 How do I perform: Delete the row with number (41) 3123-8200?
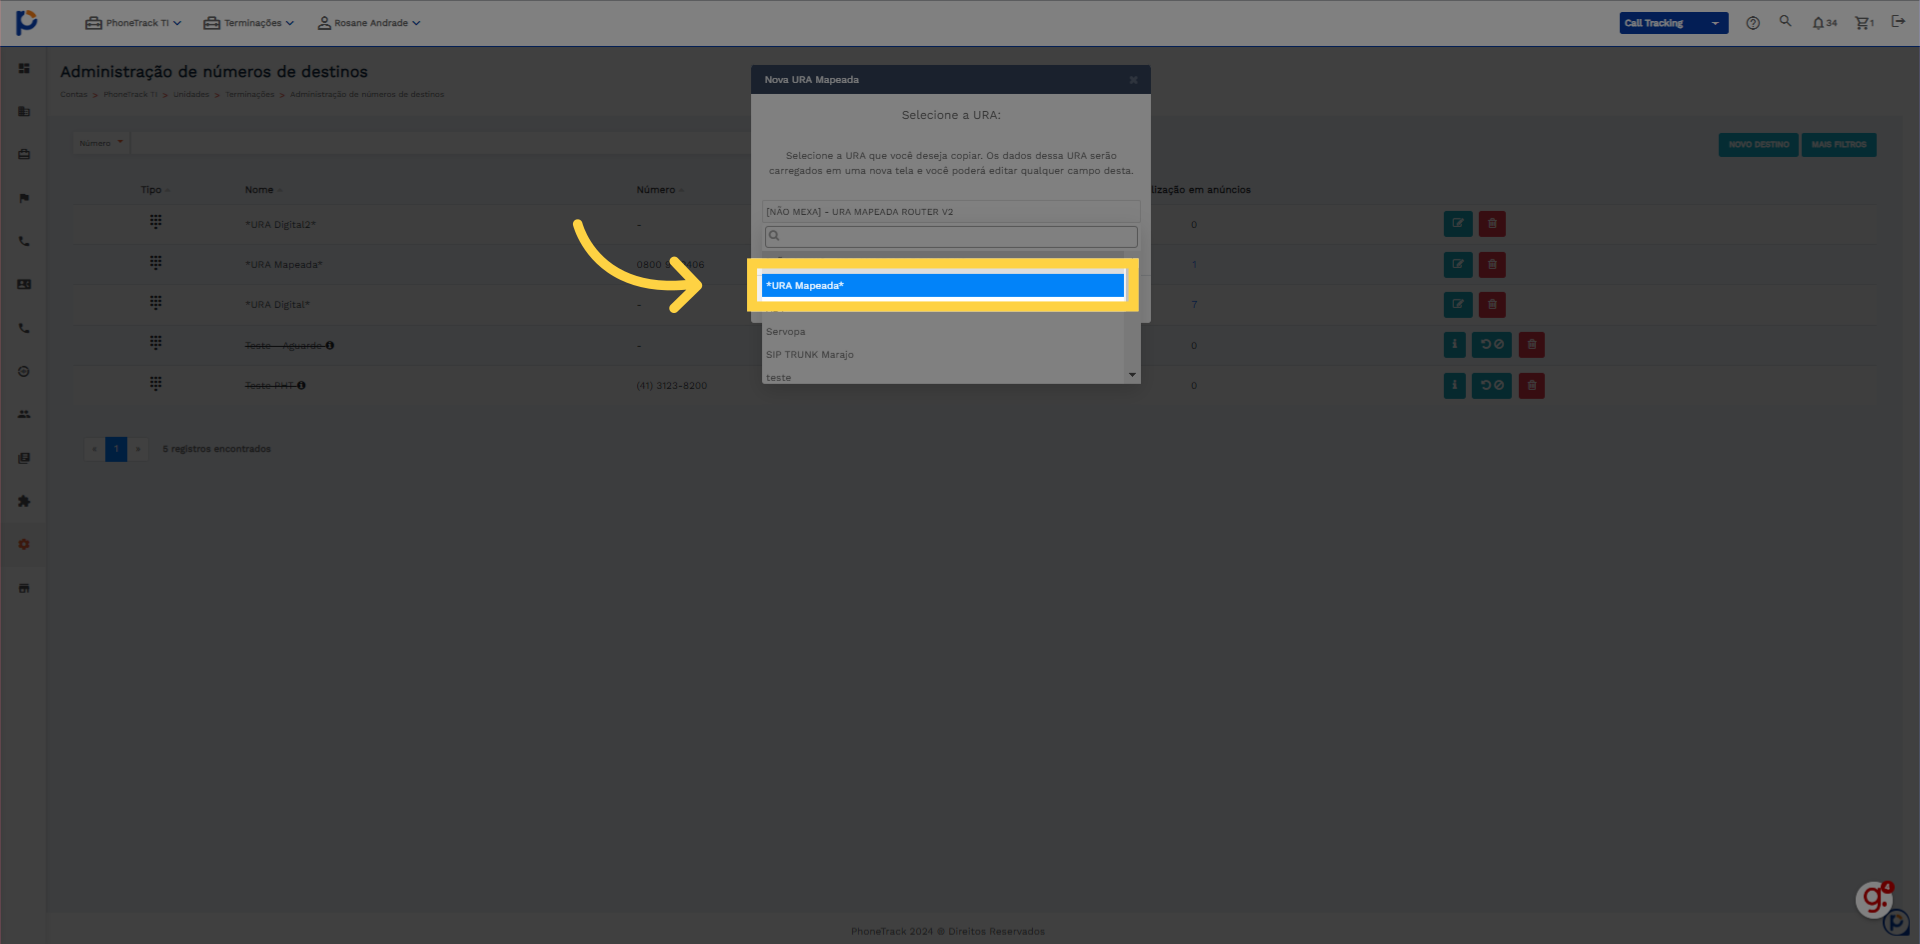pyautogui.click(x=1531, y=386)
